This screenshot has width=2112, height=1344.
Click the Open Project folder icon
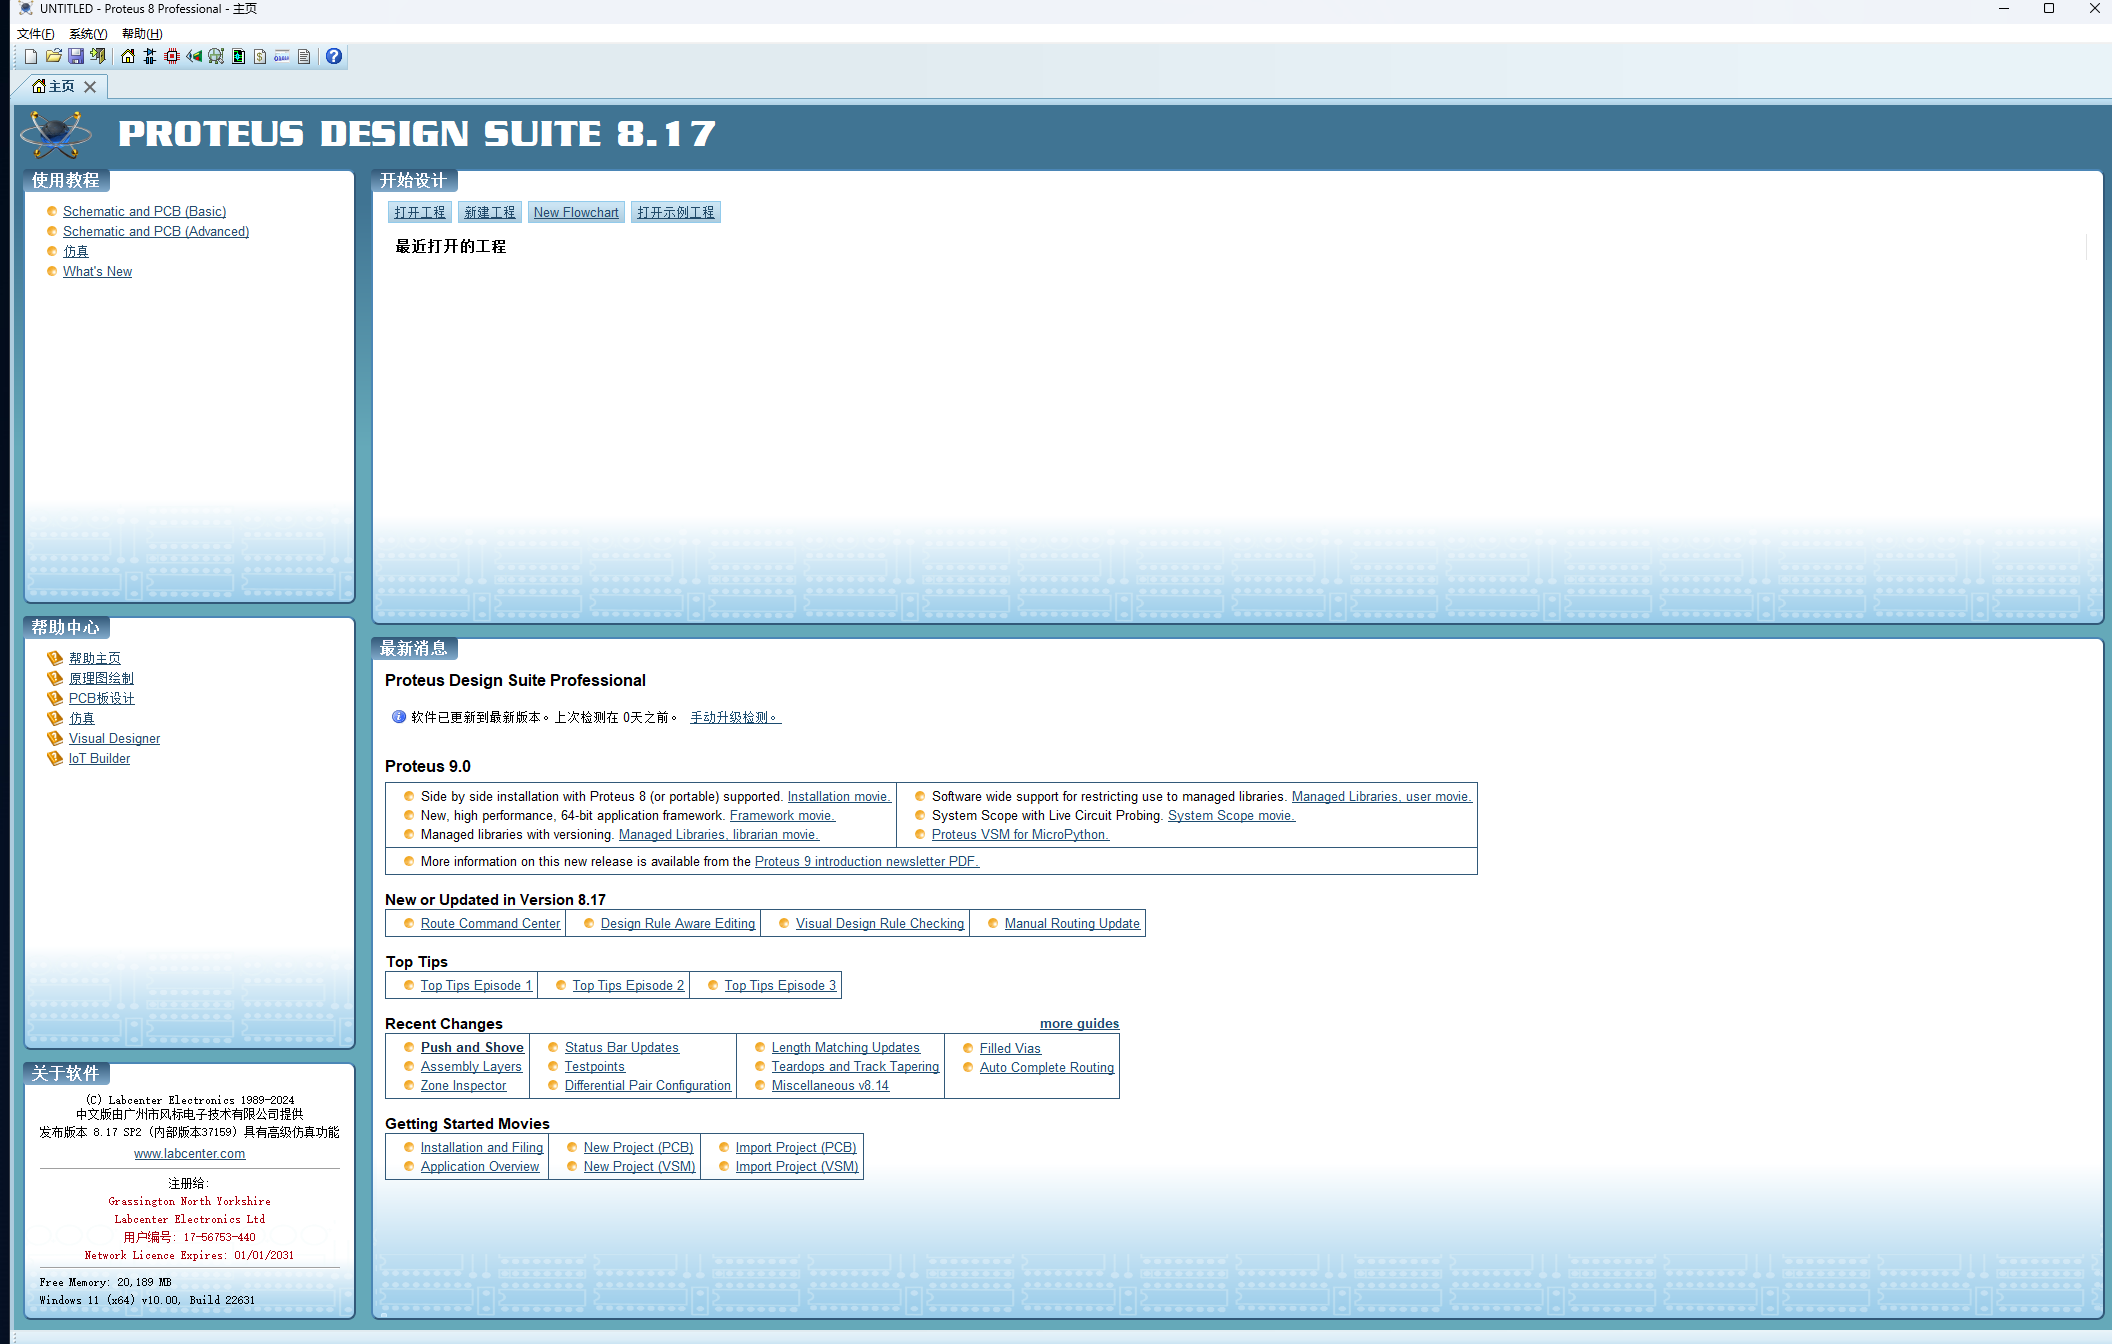coord(53,57)
